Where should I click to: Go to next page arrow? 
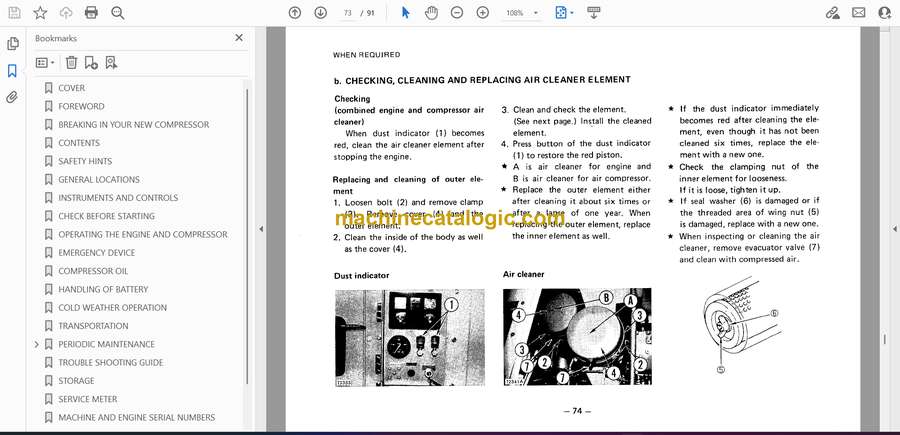click(321, 13)
